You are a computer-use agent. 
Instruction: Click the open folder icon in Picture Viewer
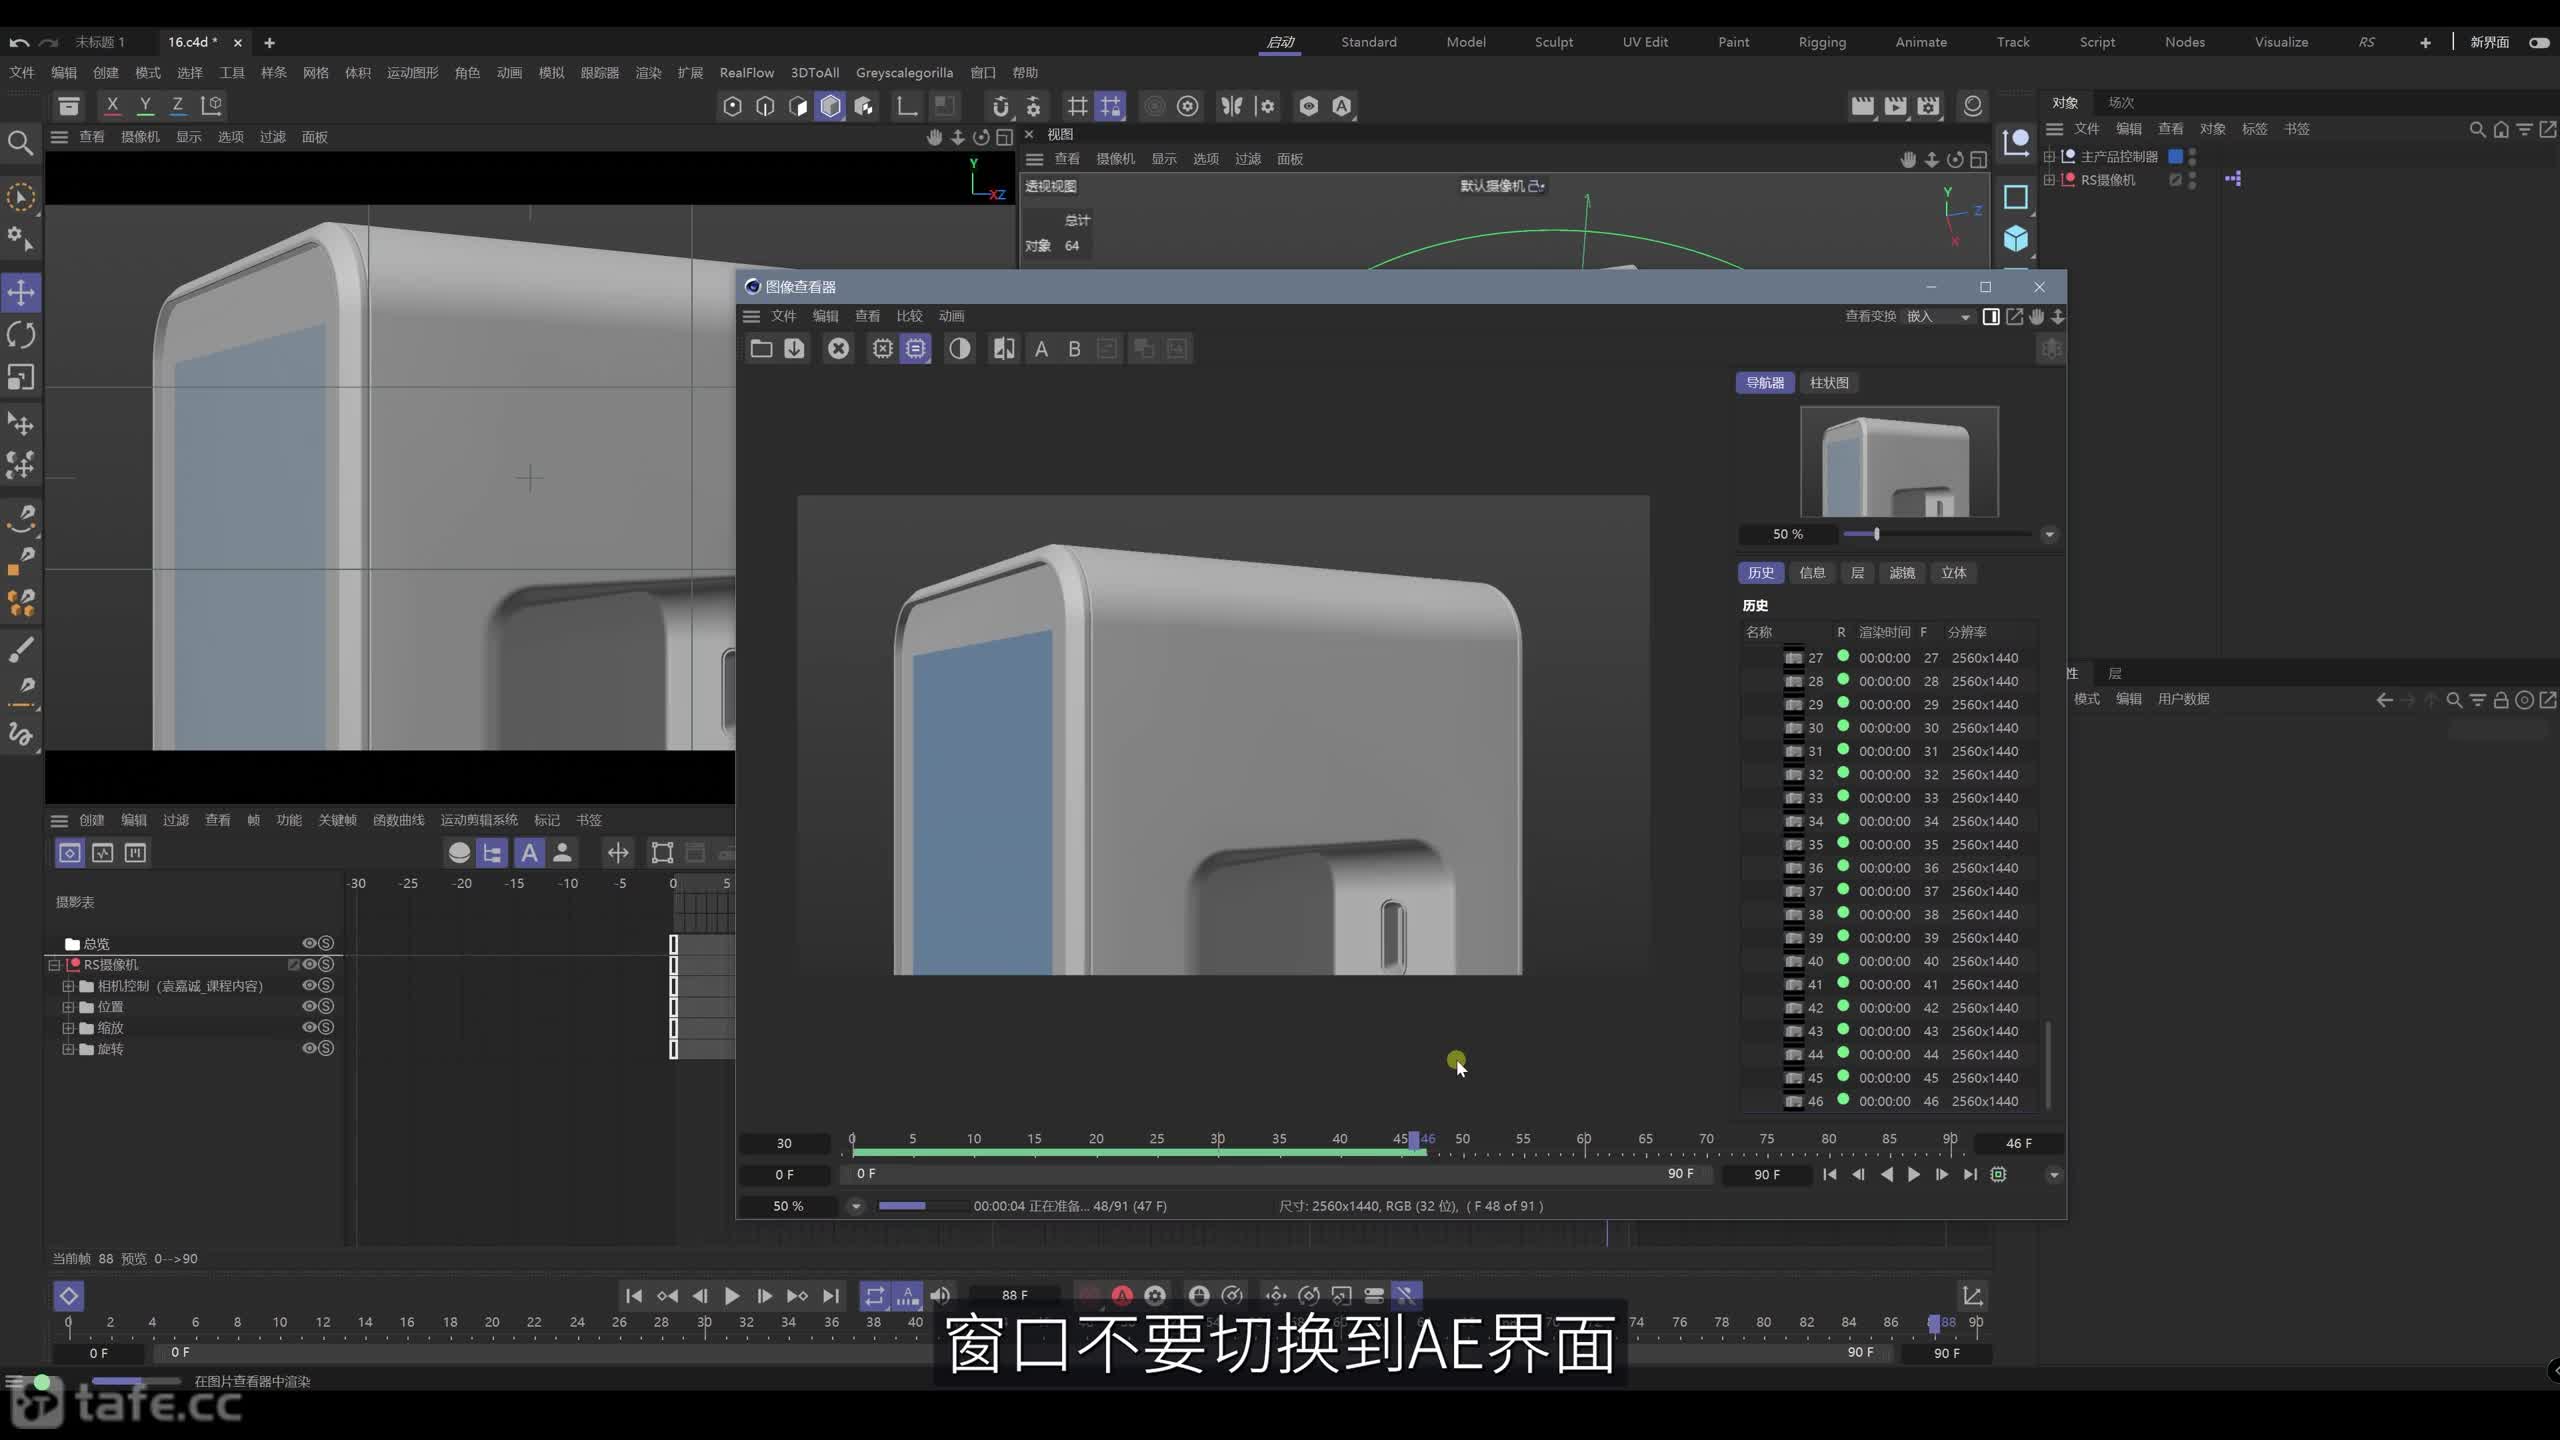click(761, 349)
